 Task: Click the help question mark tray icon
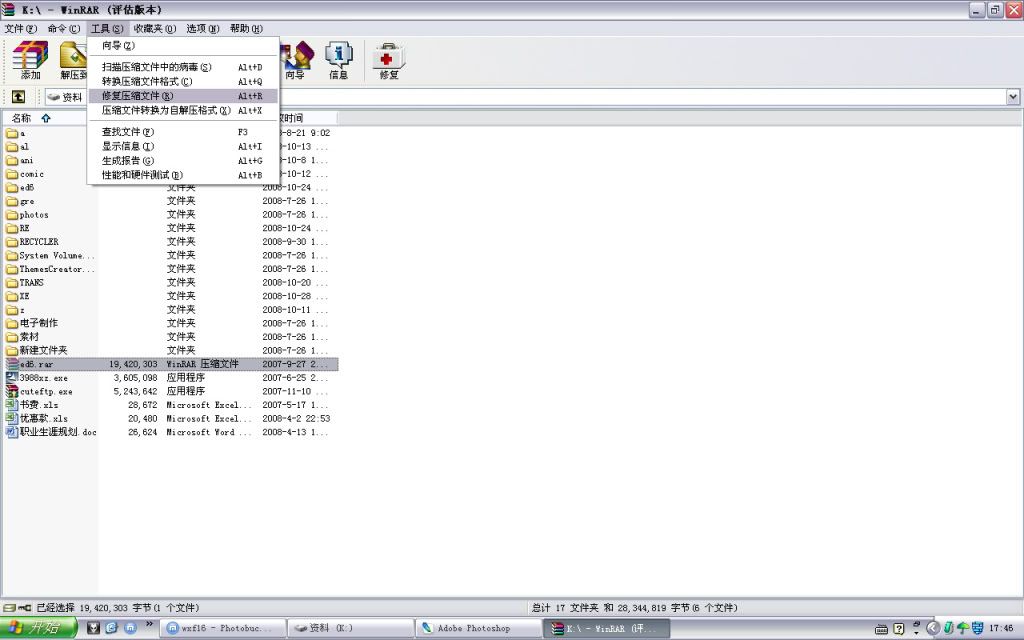[x=899, y=628]
